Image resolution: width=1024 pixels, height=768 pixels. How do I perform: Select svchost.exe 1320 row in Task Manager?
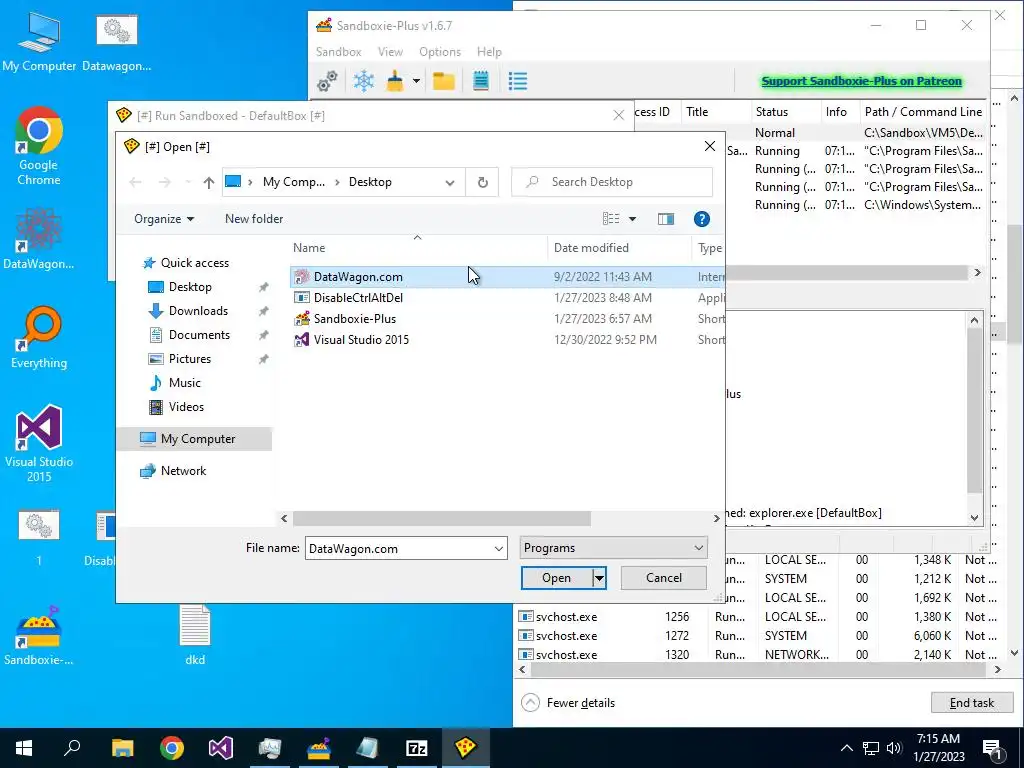[x=760, y=654]
